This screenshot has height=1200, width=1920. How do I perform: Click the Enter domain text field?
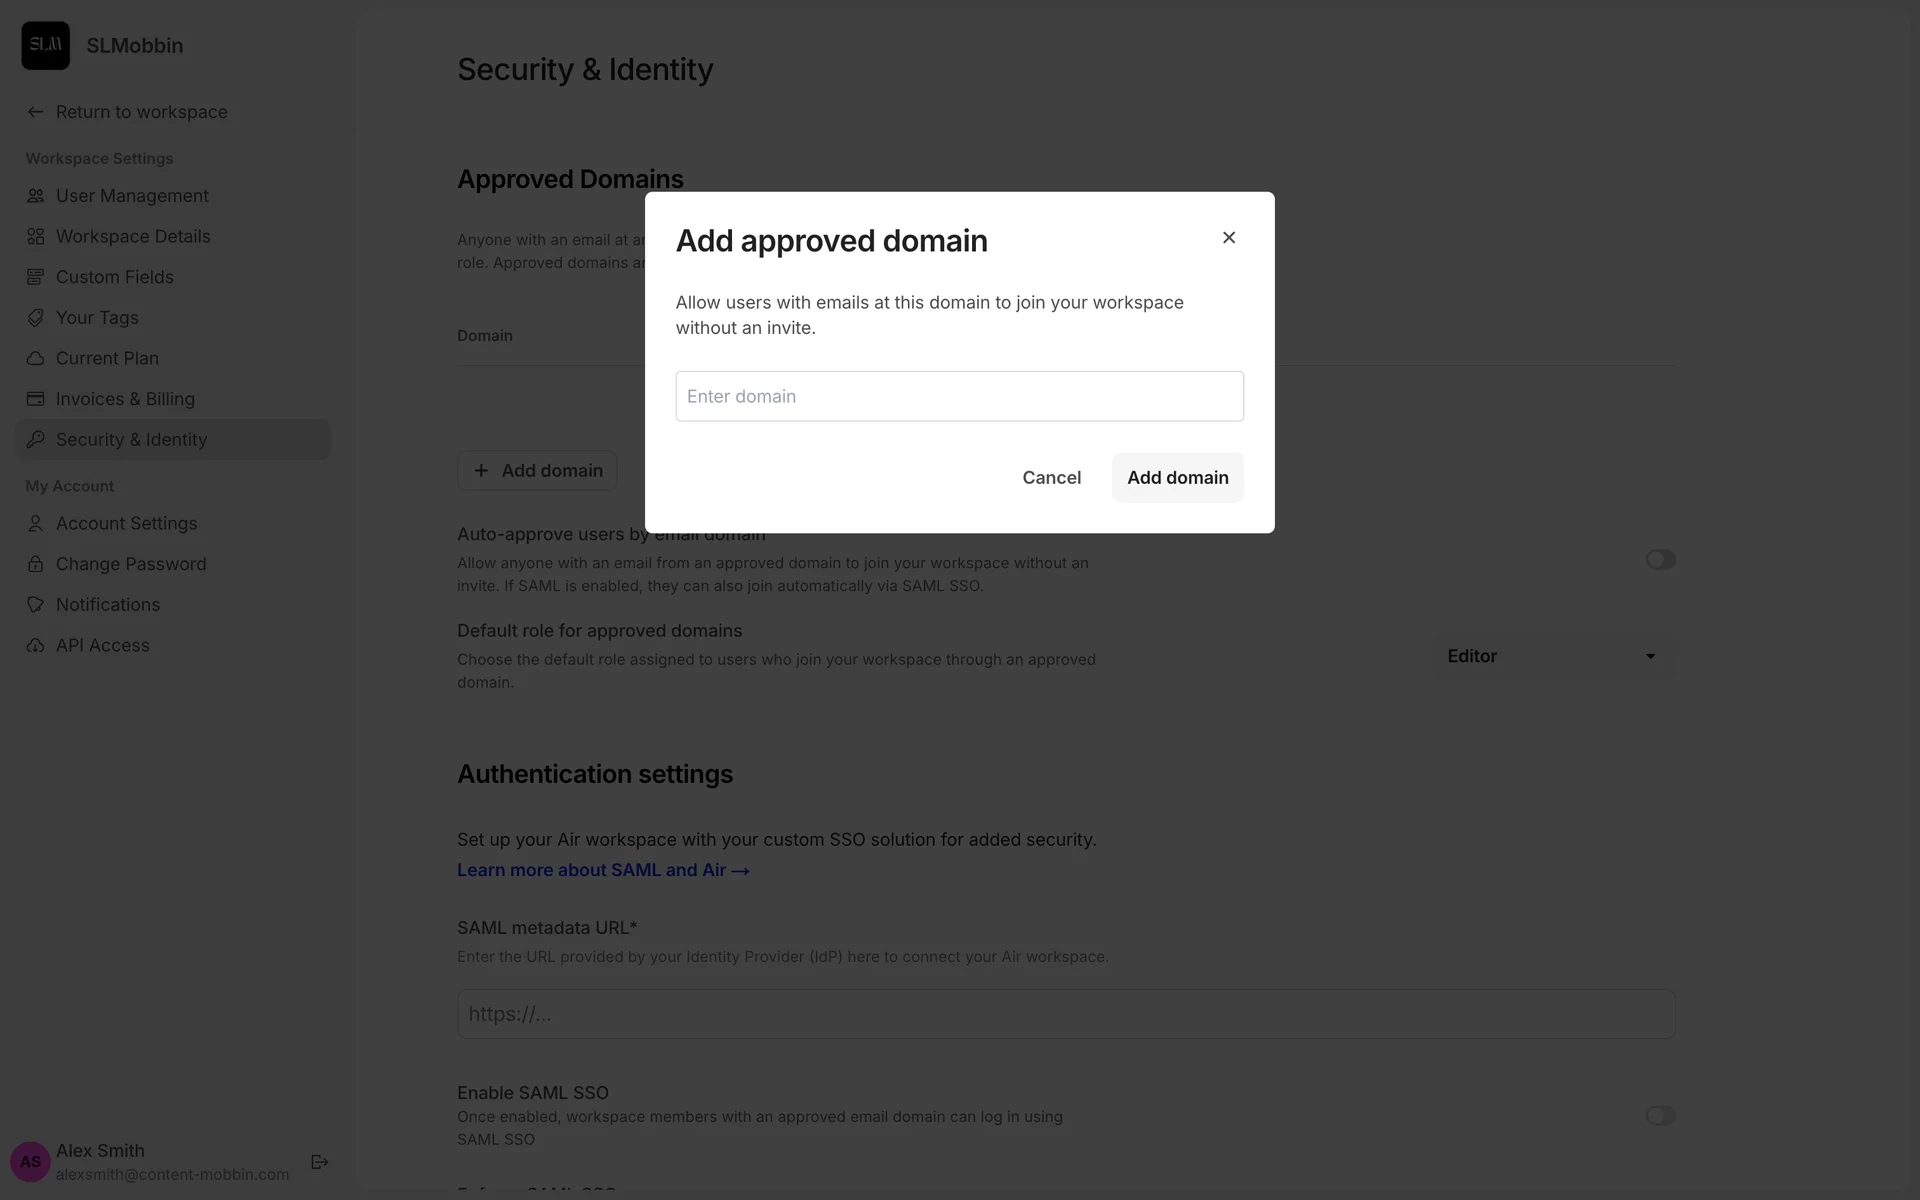[x=959, y=396]
